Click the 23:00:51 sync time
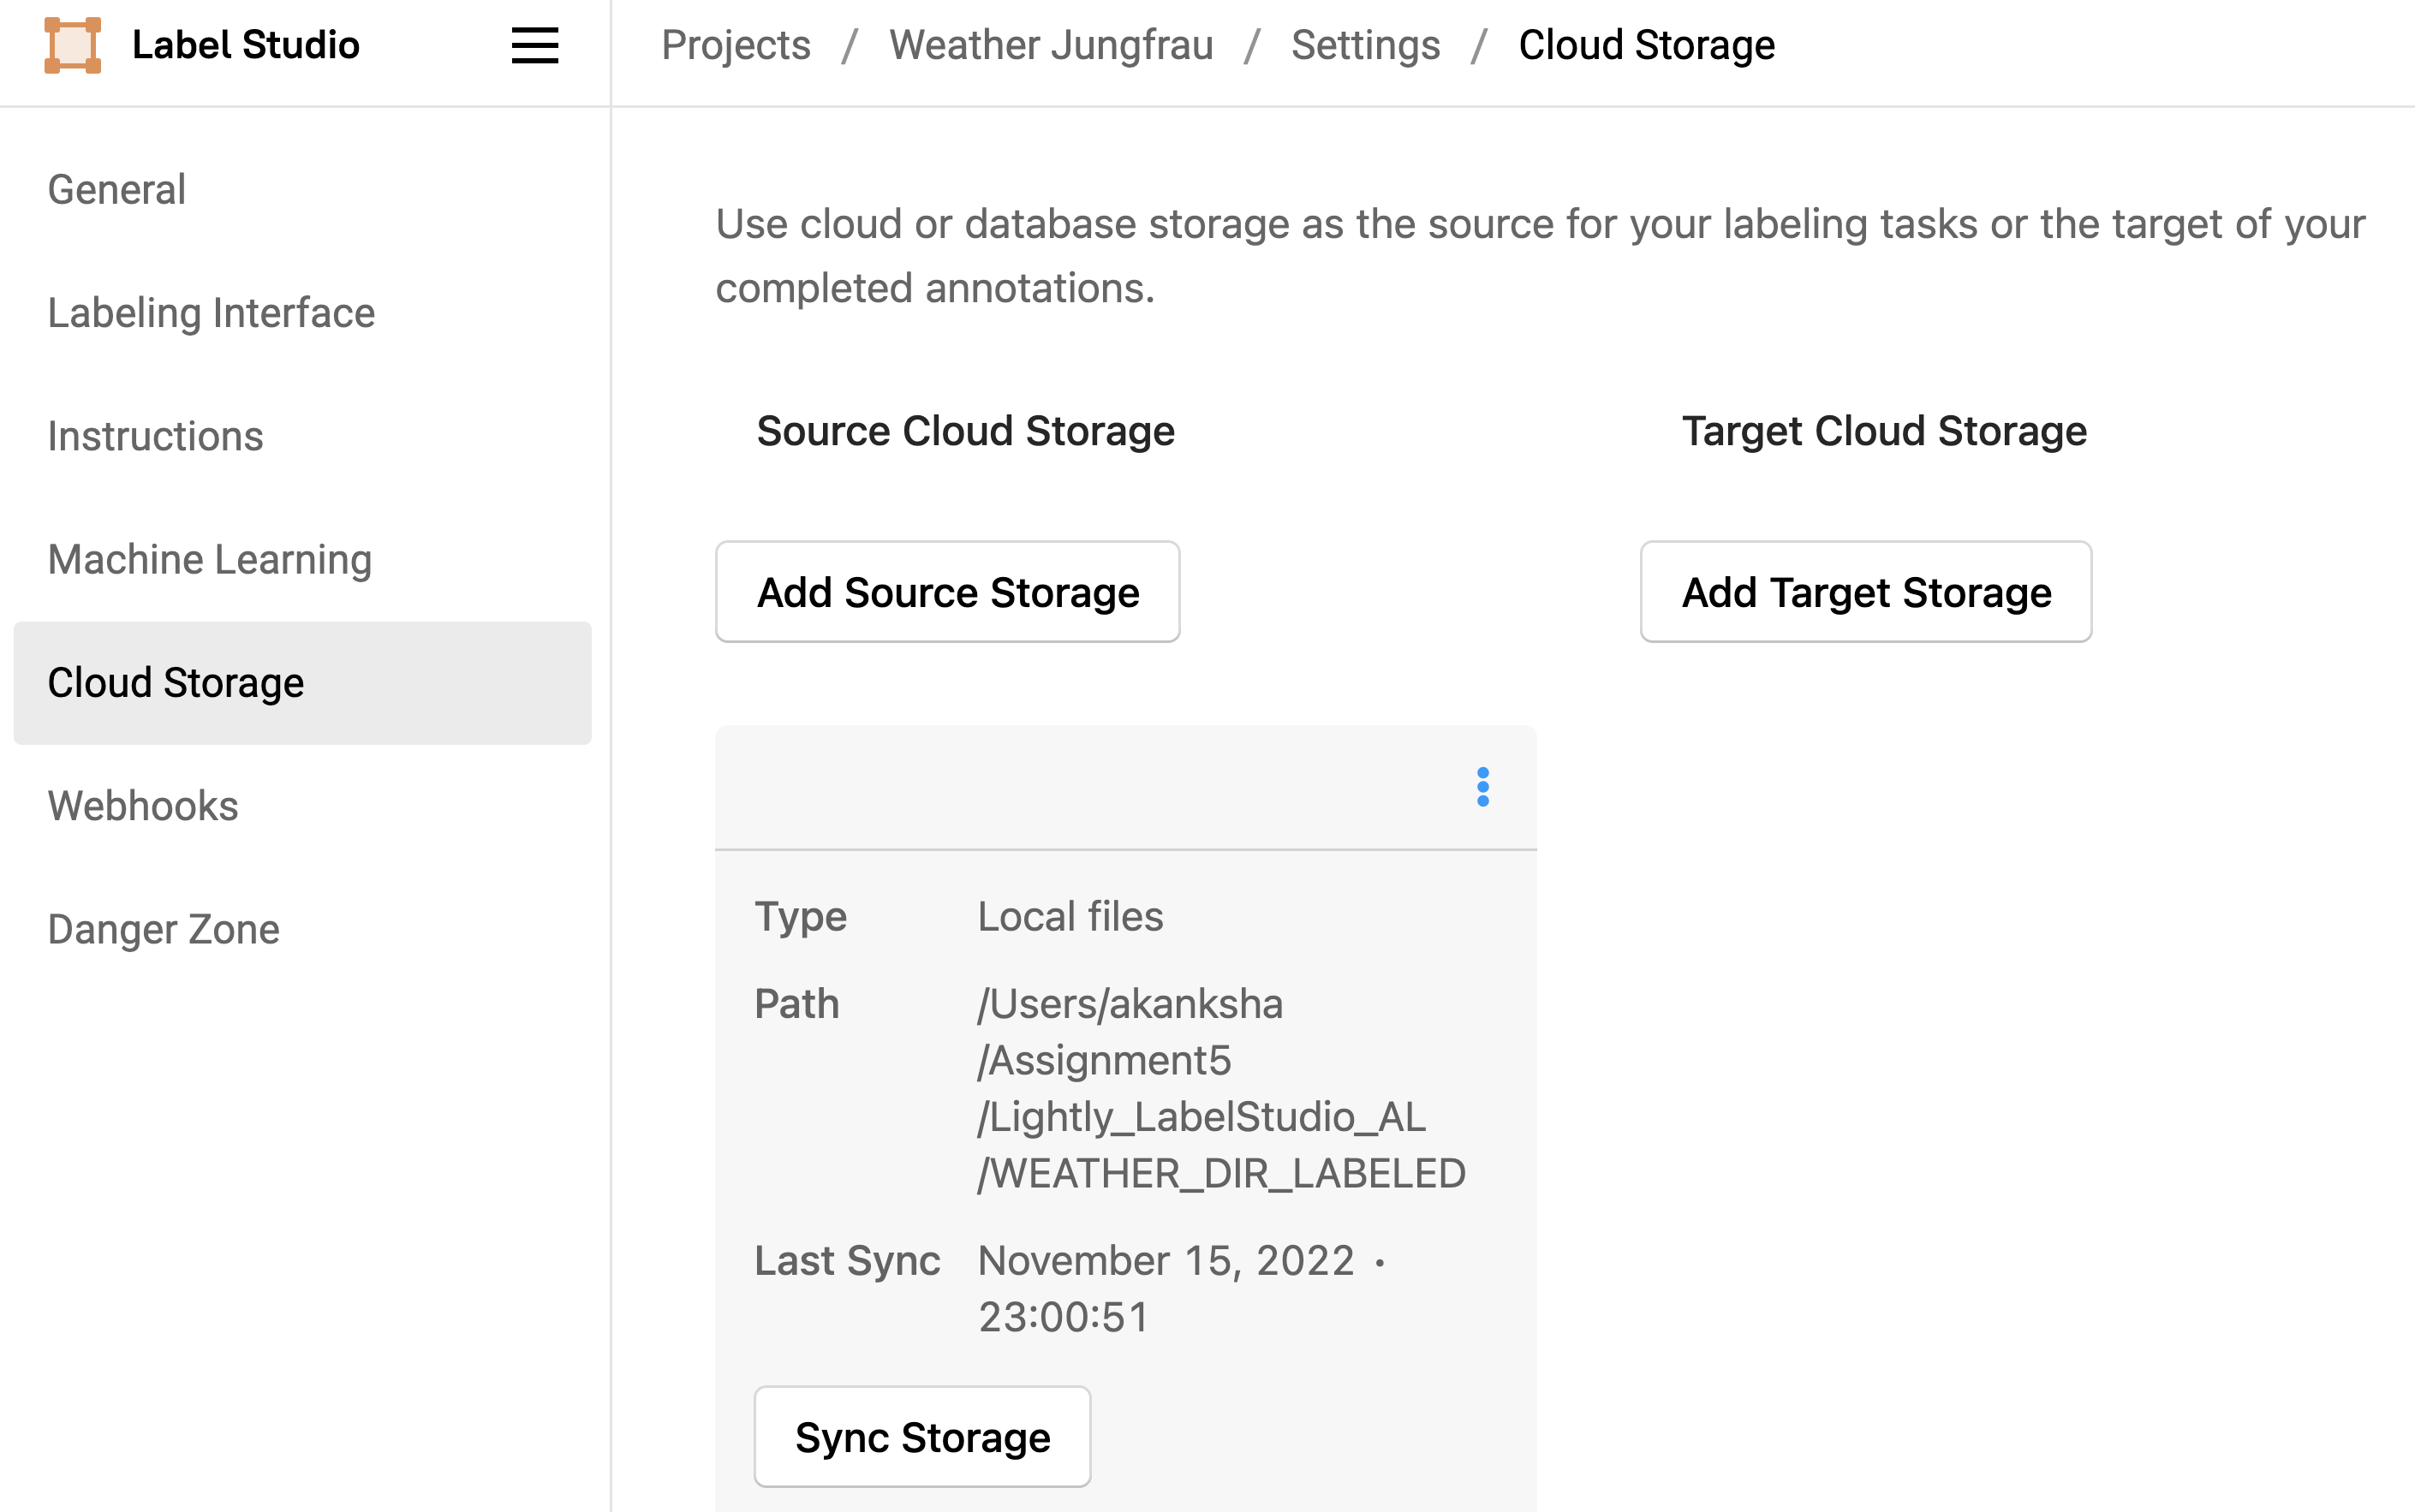The image size is (2415, 1512). tap(1063, 1317)
